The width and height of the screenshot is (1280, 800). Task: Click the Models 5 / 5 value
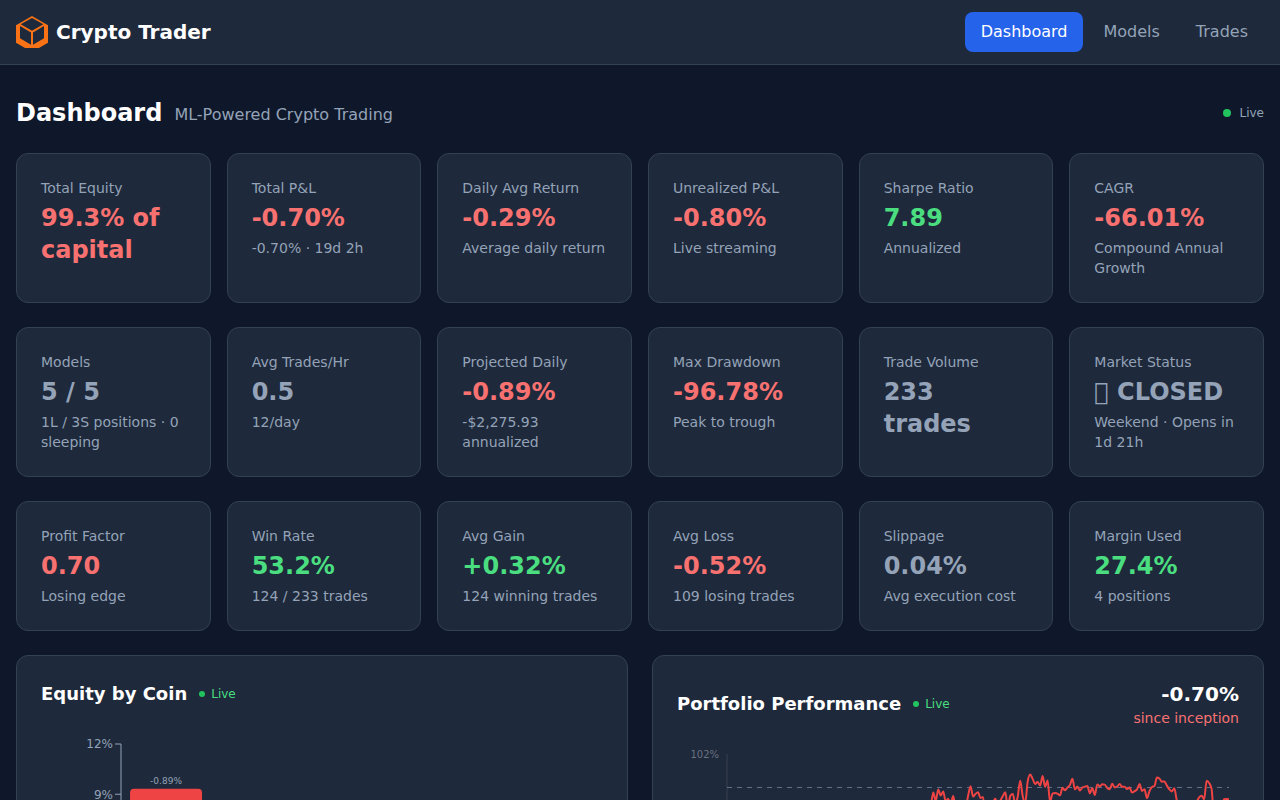(x=70, y=392)
